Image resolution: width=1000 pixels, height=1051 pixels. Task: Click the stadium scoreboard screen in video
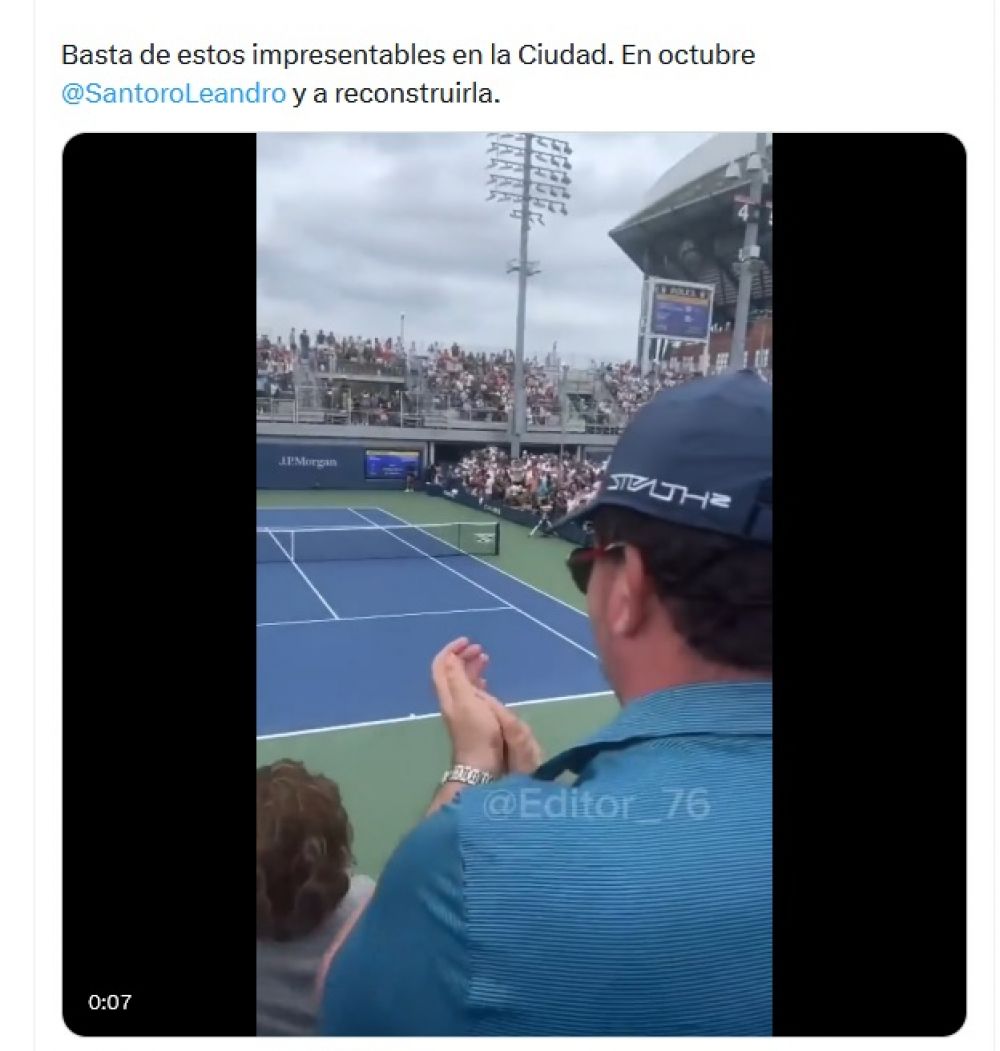(x=680, y=311)
